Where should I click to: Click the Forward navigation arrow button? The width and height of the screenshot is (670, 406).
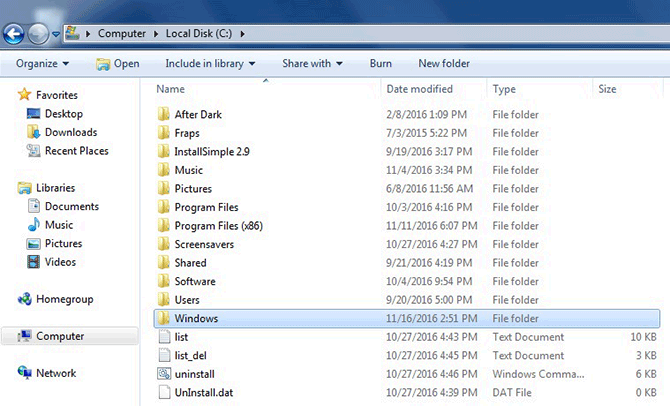(38, 34)
